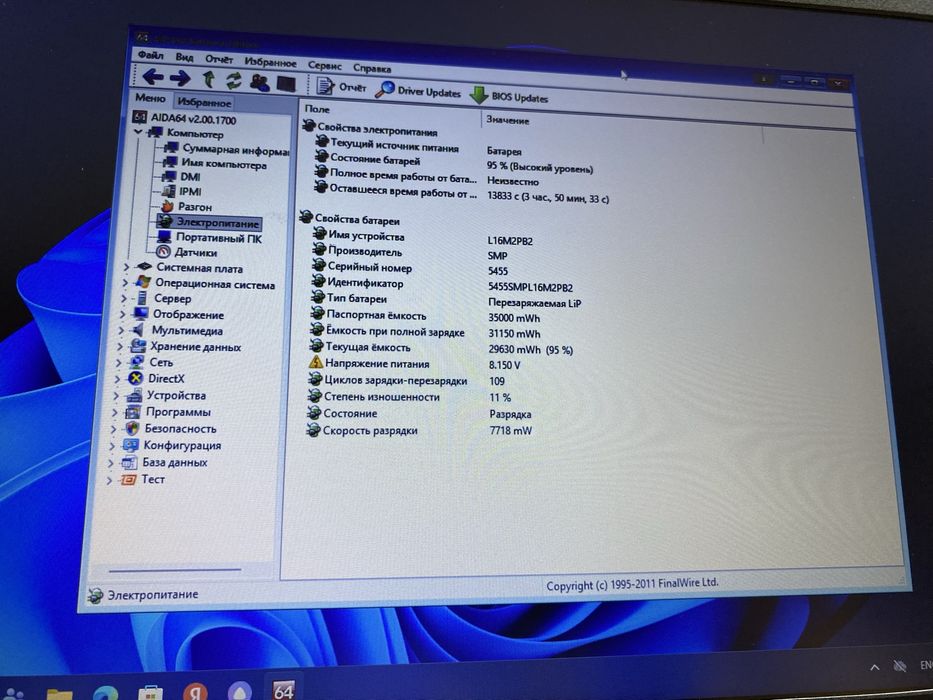Open the users icon in toolbar
Image resolution: width=933 pixels, height=700 pixels.
click(x=259, y=82)
